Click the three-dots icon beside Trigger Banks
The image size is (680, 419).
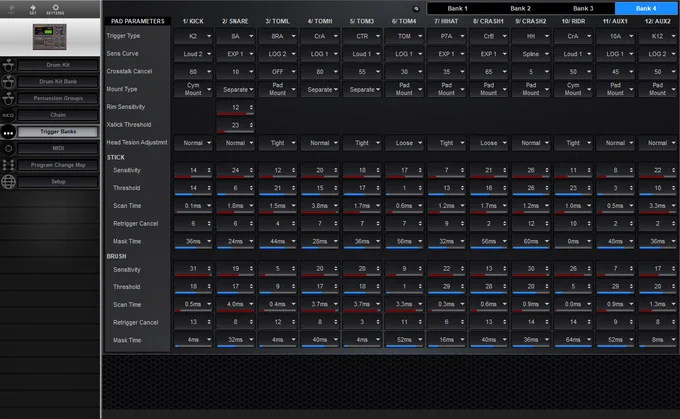[x=8, y=132]
